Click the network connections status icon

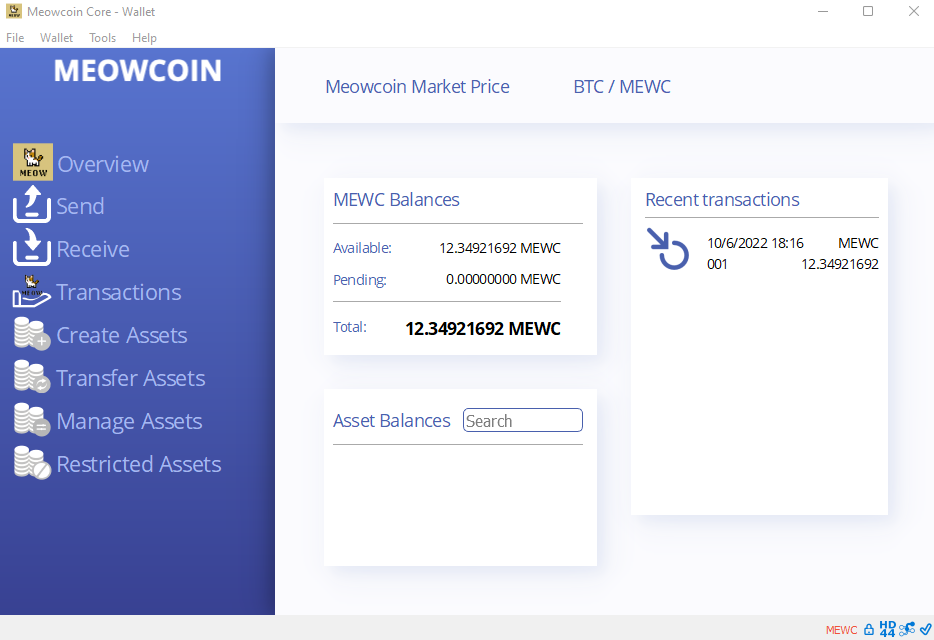click(x=907, y=629)
